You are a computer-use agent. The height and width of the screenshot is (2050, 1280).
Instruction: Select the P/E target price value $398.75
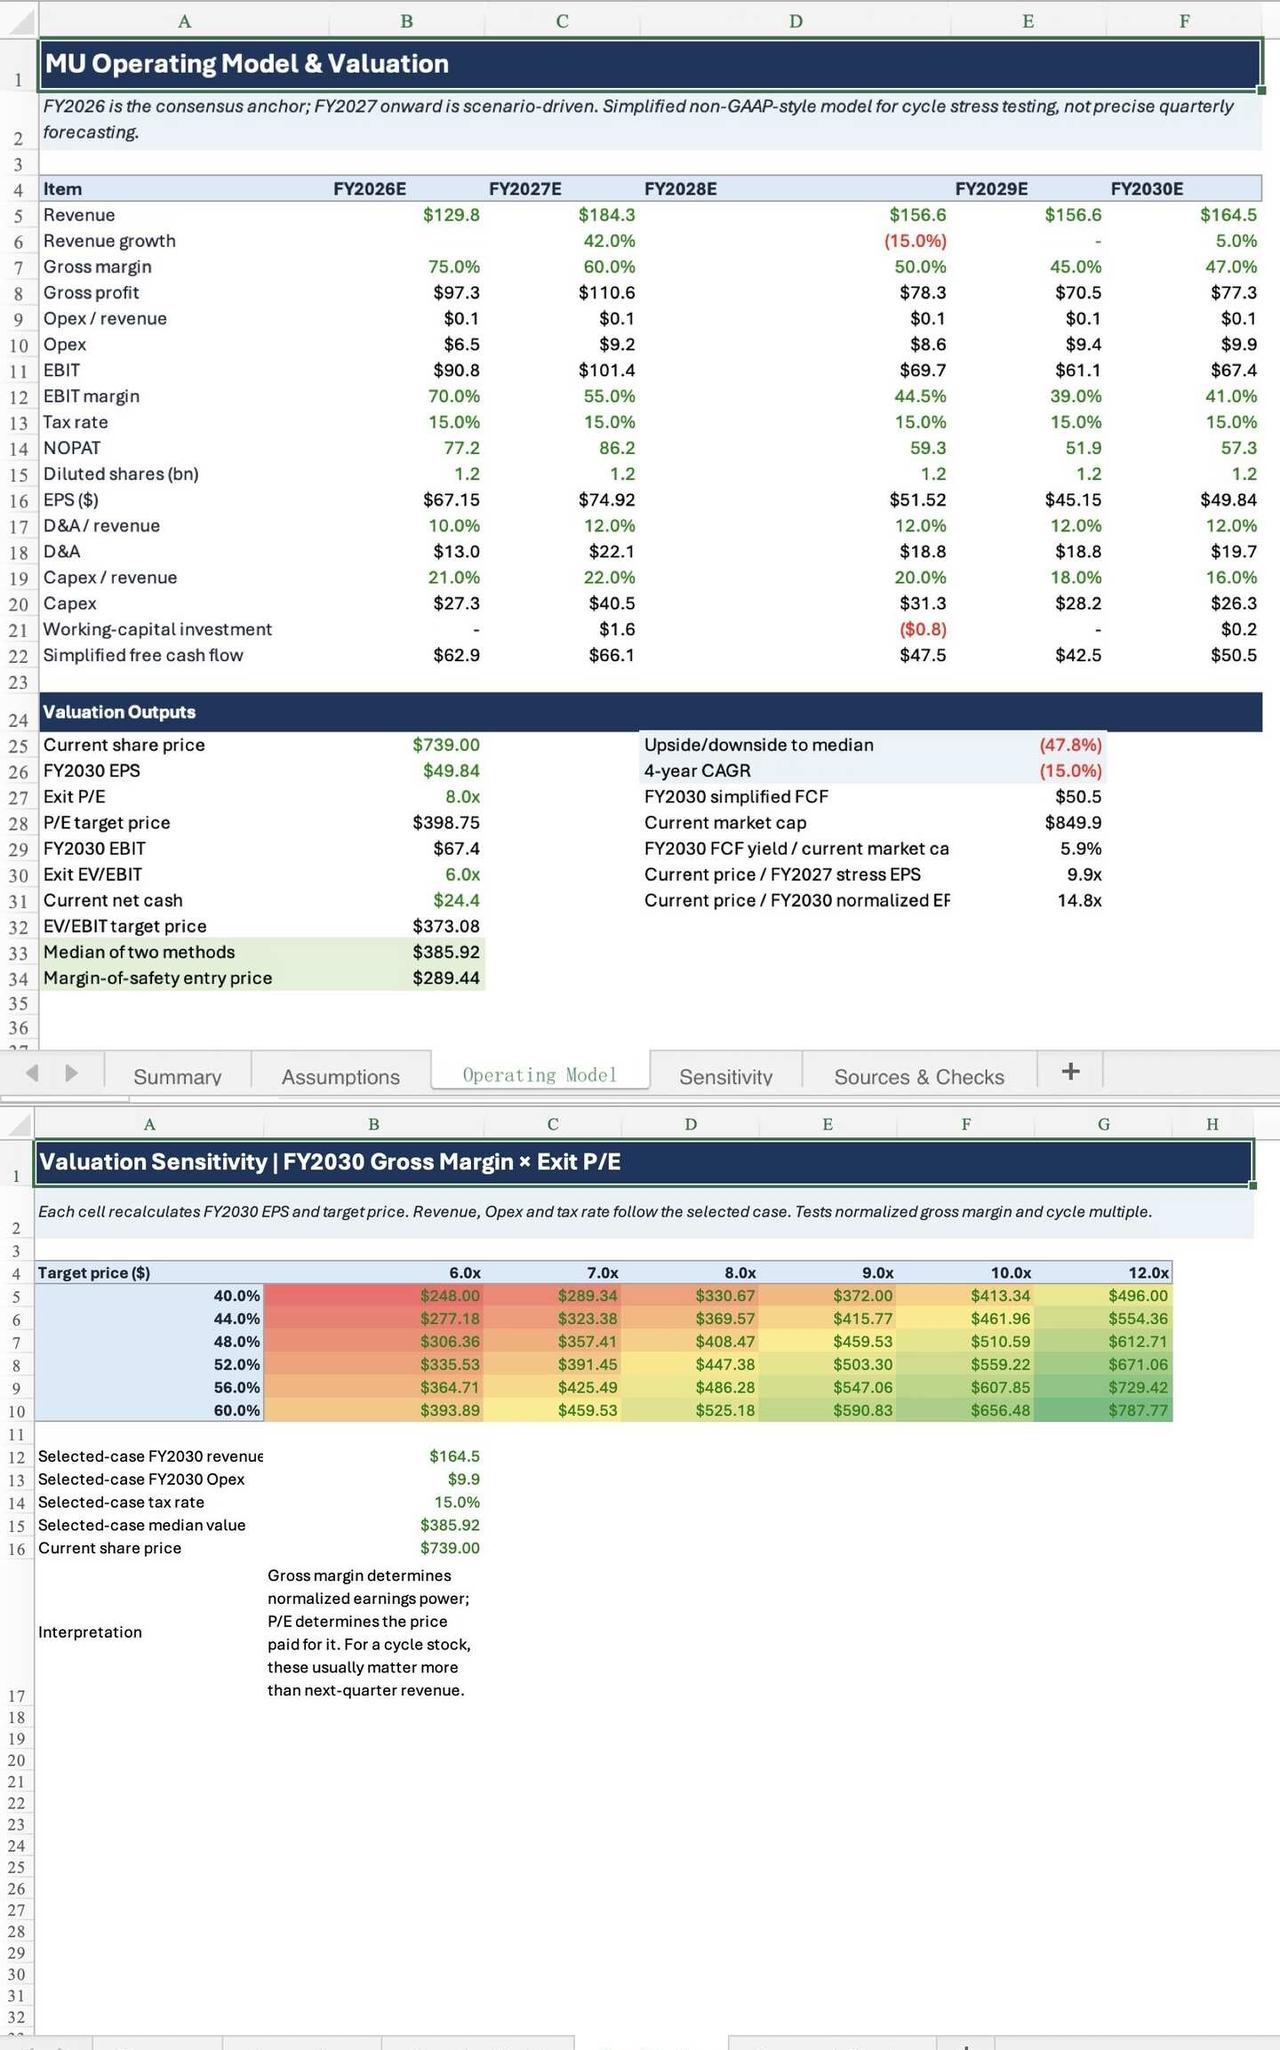[x=446, y=823]
